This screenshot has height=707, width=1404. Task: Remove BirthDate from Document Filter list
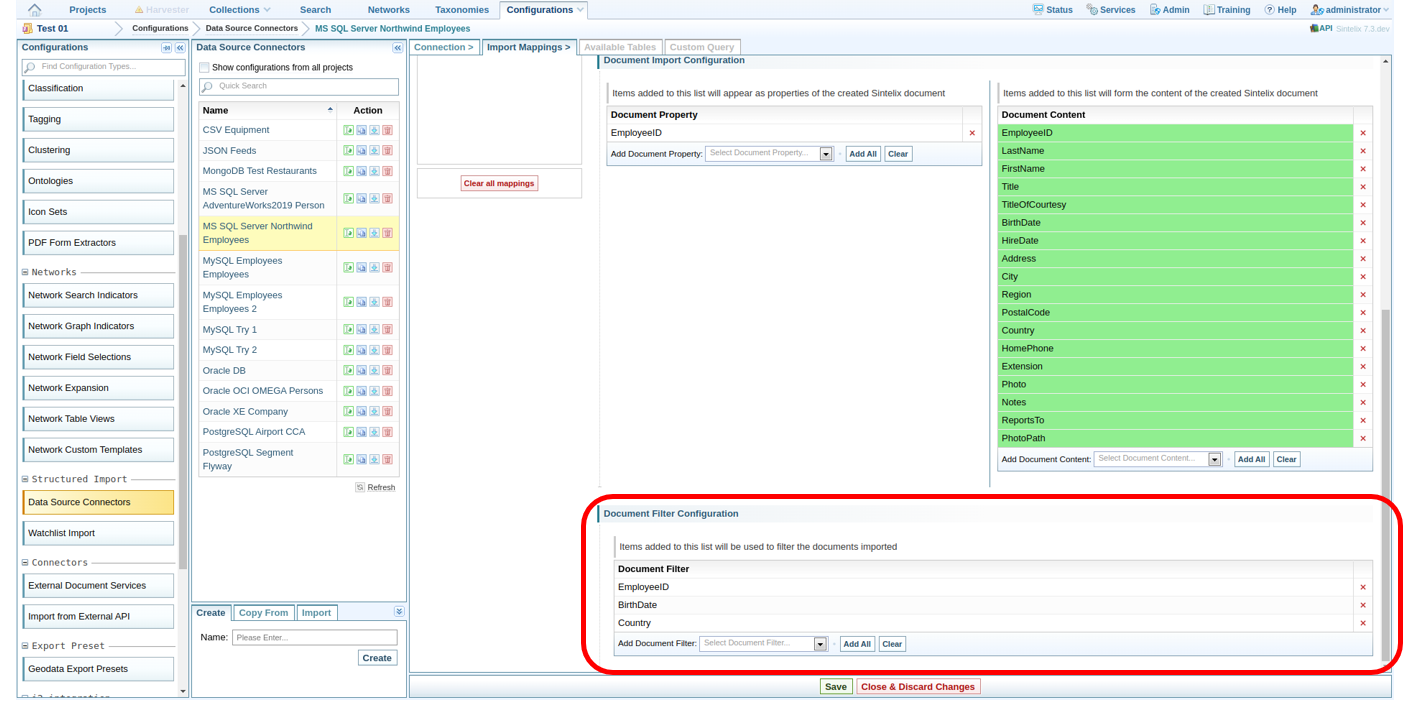[x=1362, y=605]
